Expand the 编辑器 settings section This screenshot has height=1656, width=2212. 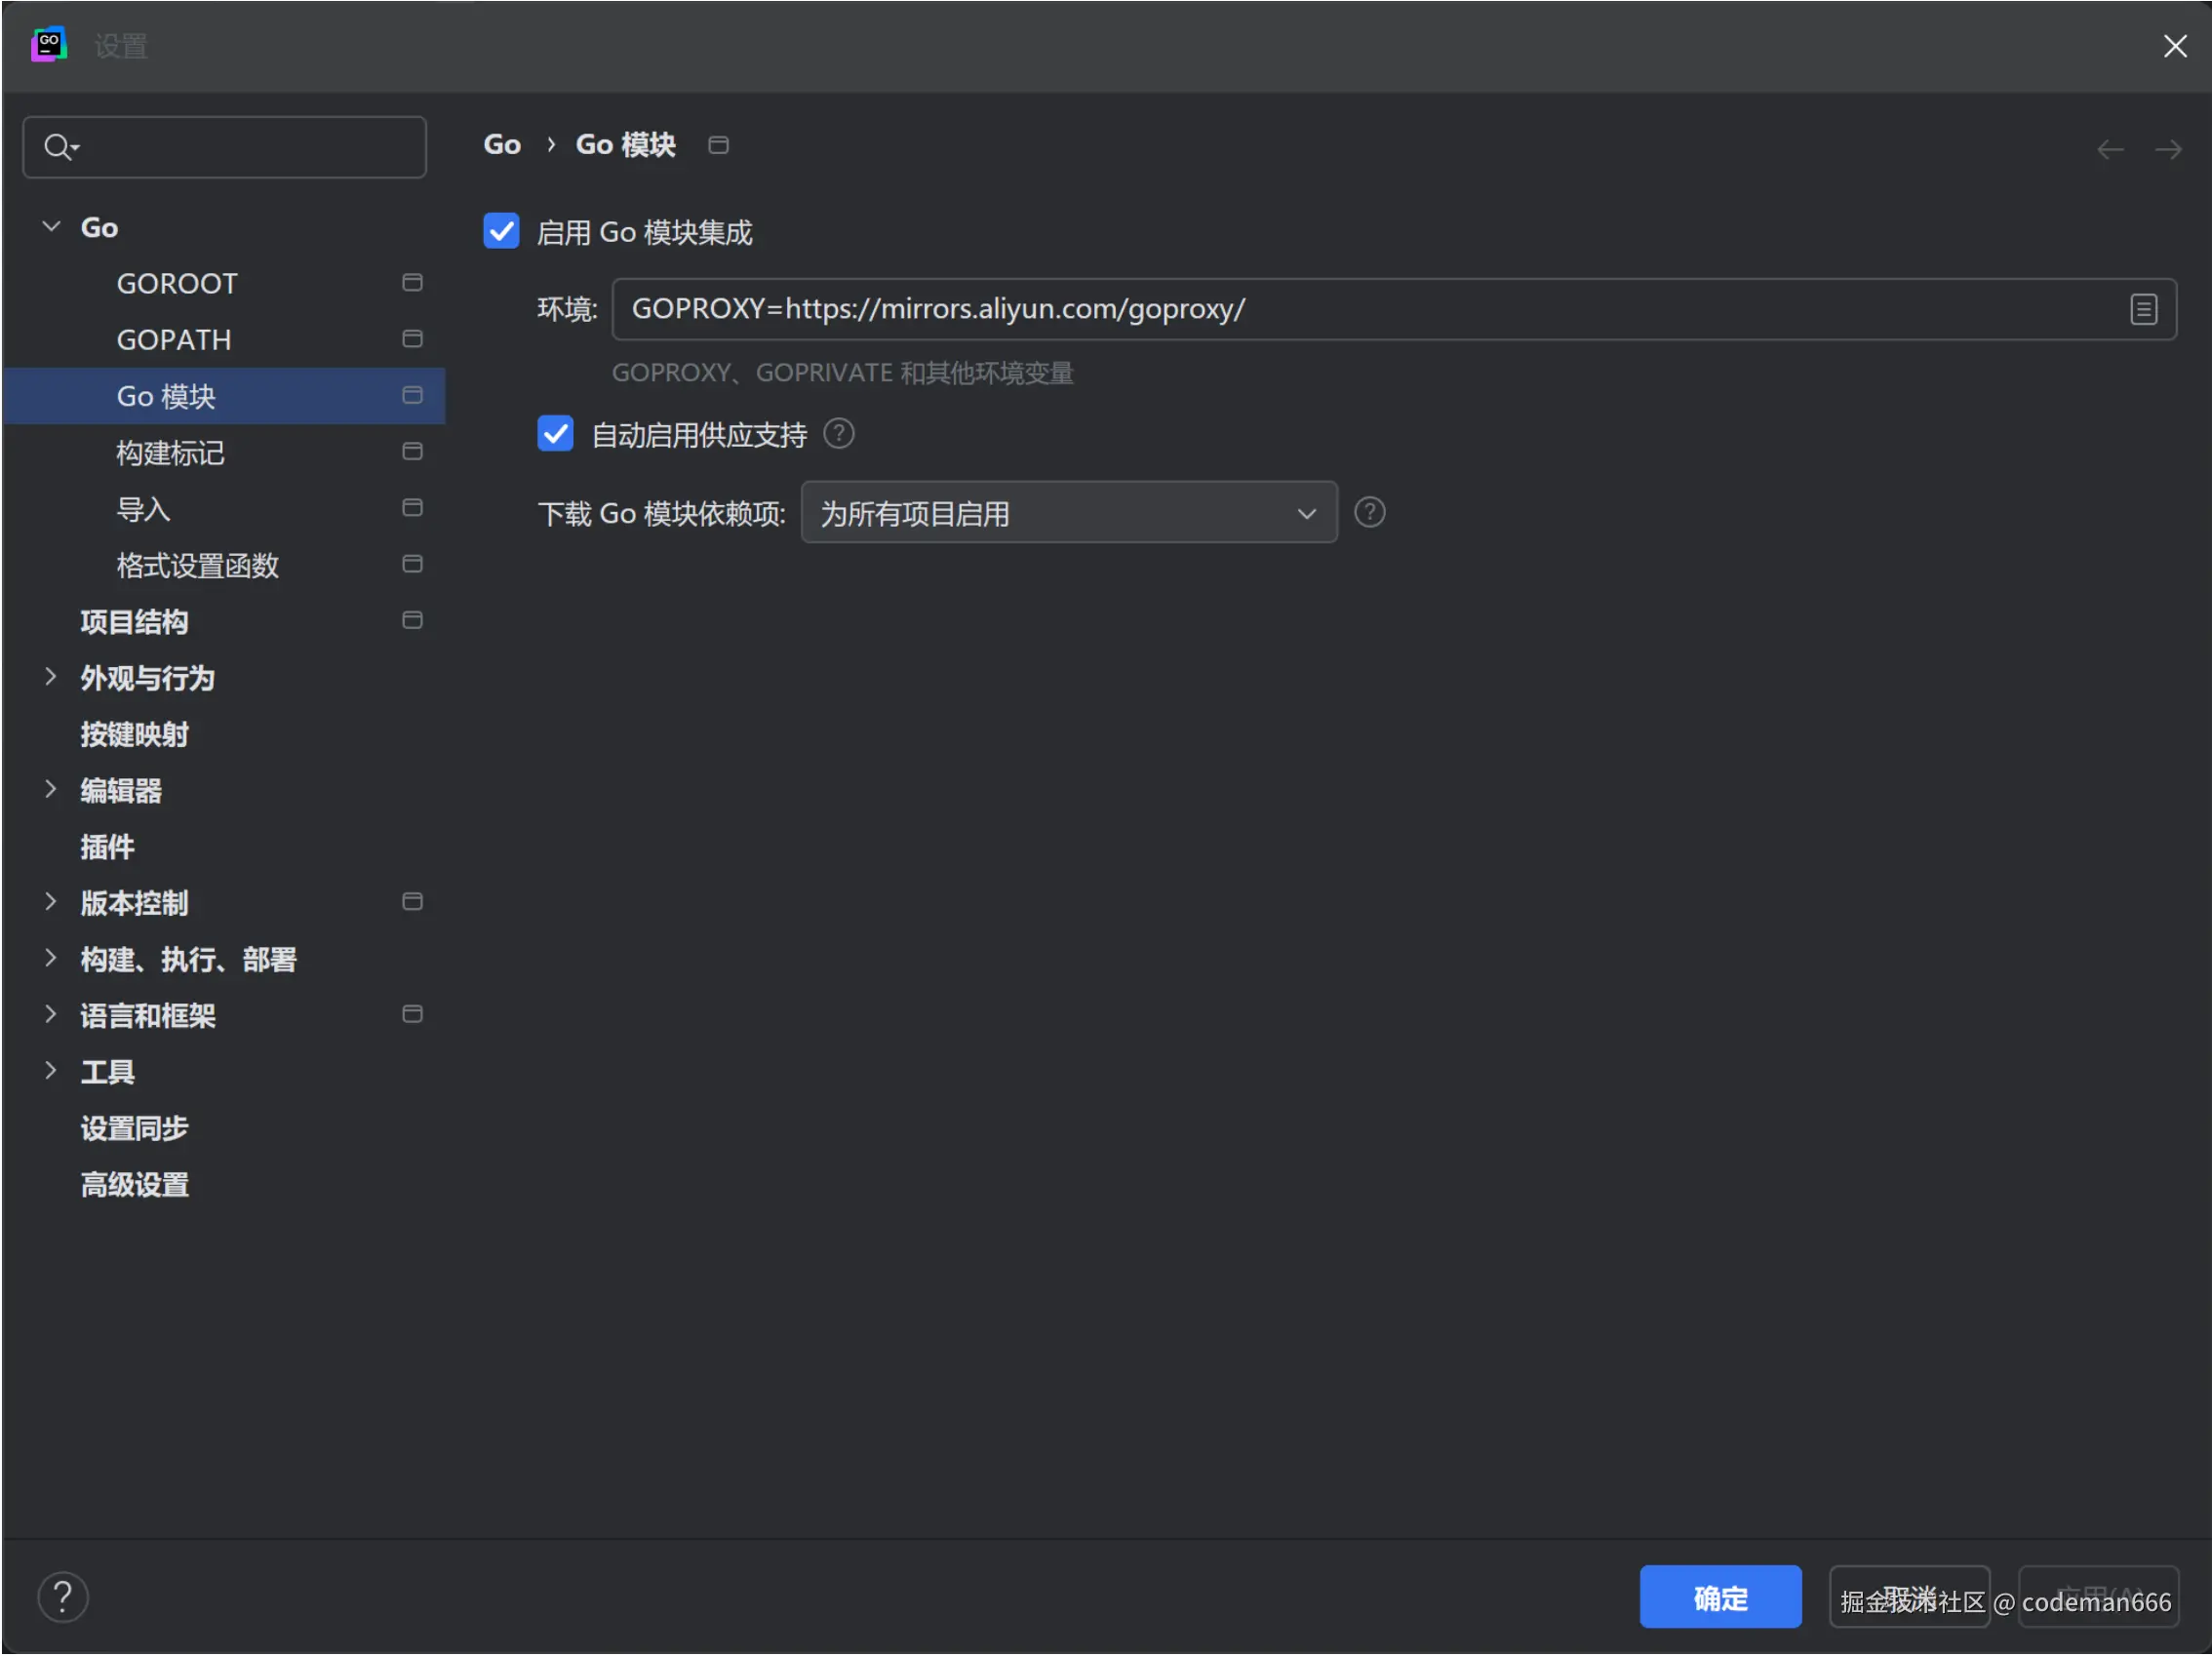click(51, 790)
